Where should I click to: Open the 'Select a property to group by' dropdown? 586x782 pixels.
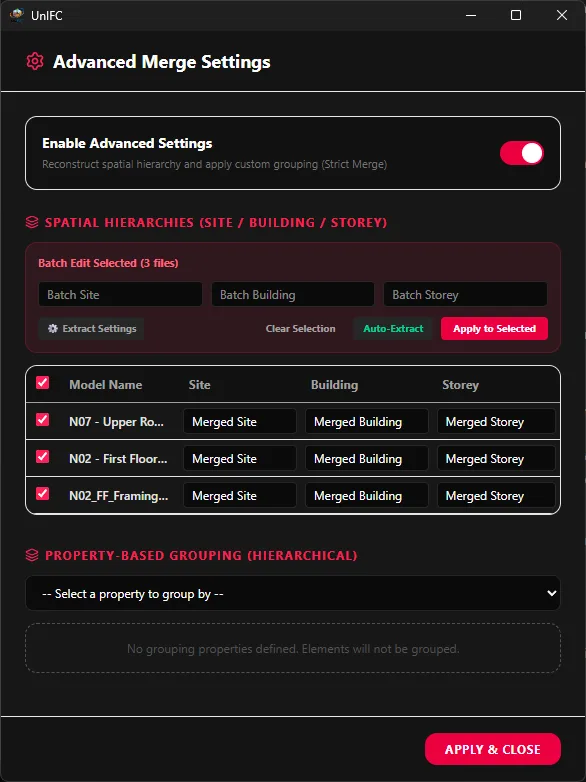click(x=293, y=593)
